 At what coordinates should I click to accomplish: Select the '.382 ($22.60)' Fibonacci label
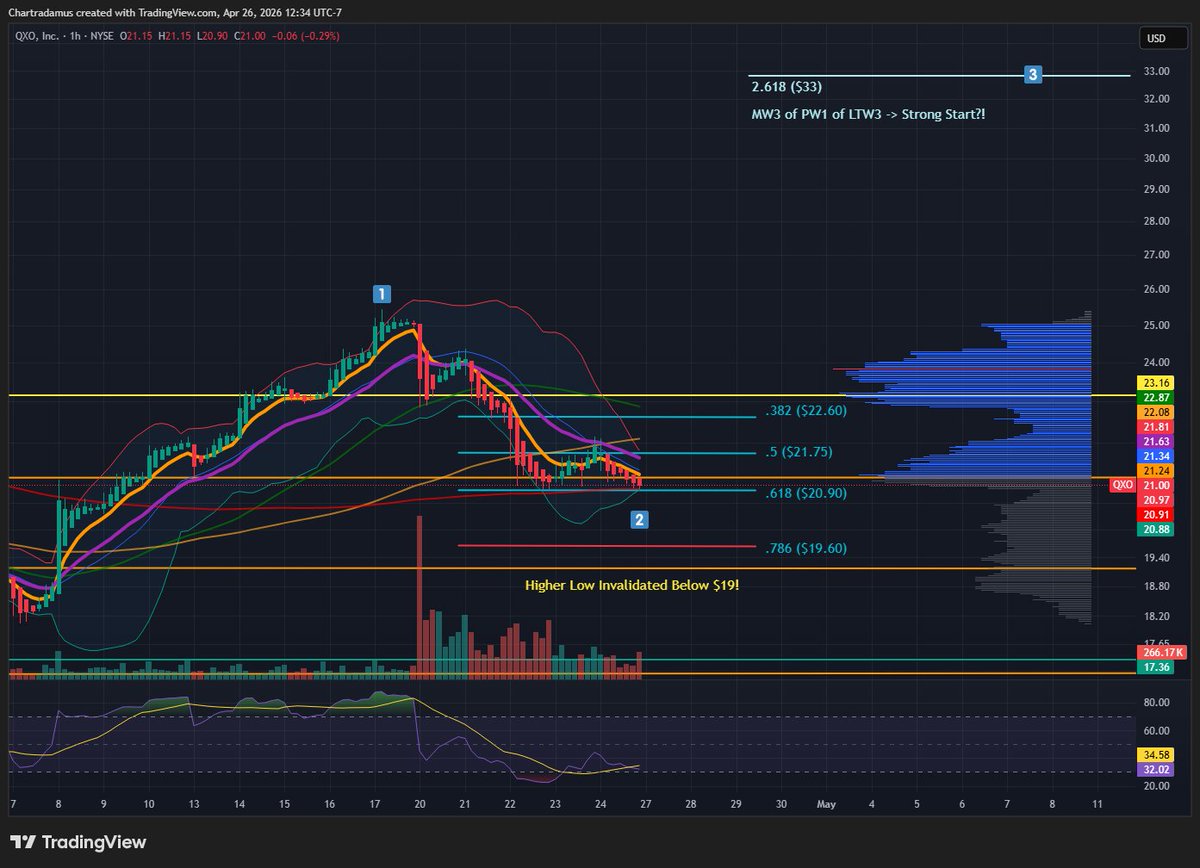point(806,411)
